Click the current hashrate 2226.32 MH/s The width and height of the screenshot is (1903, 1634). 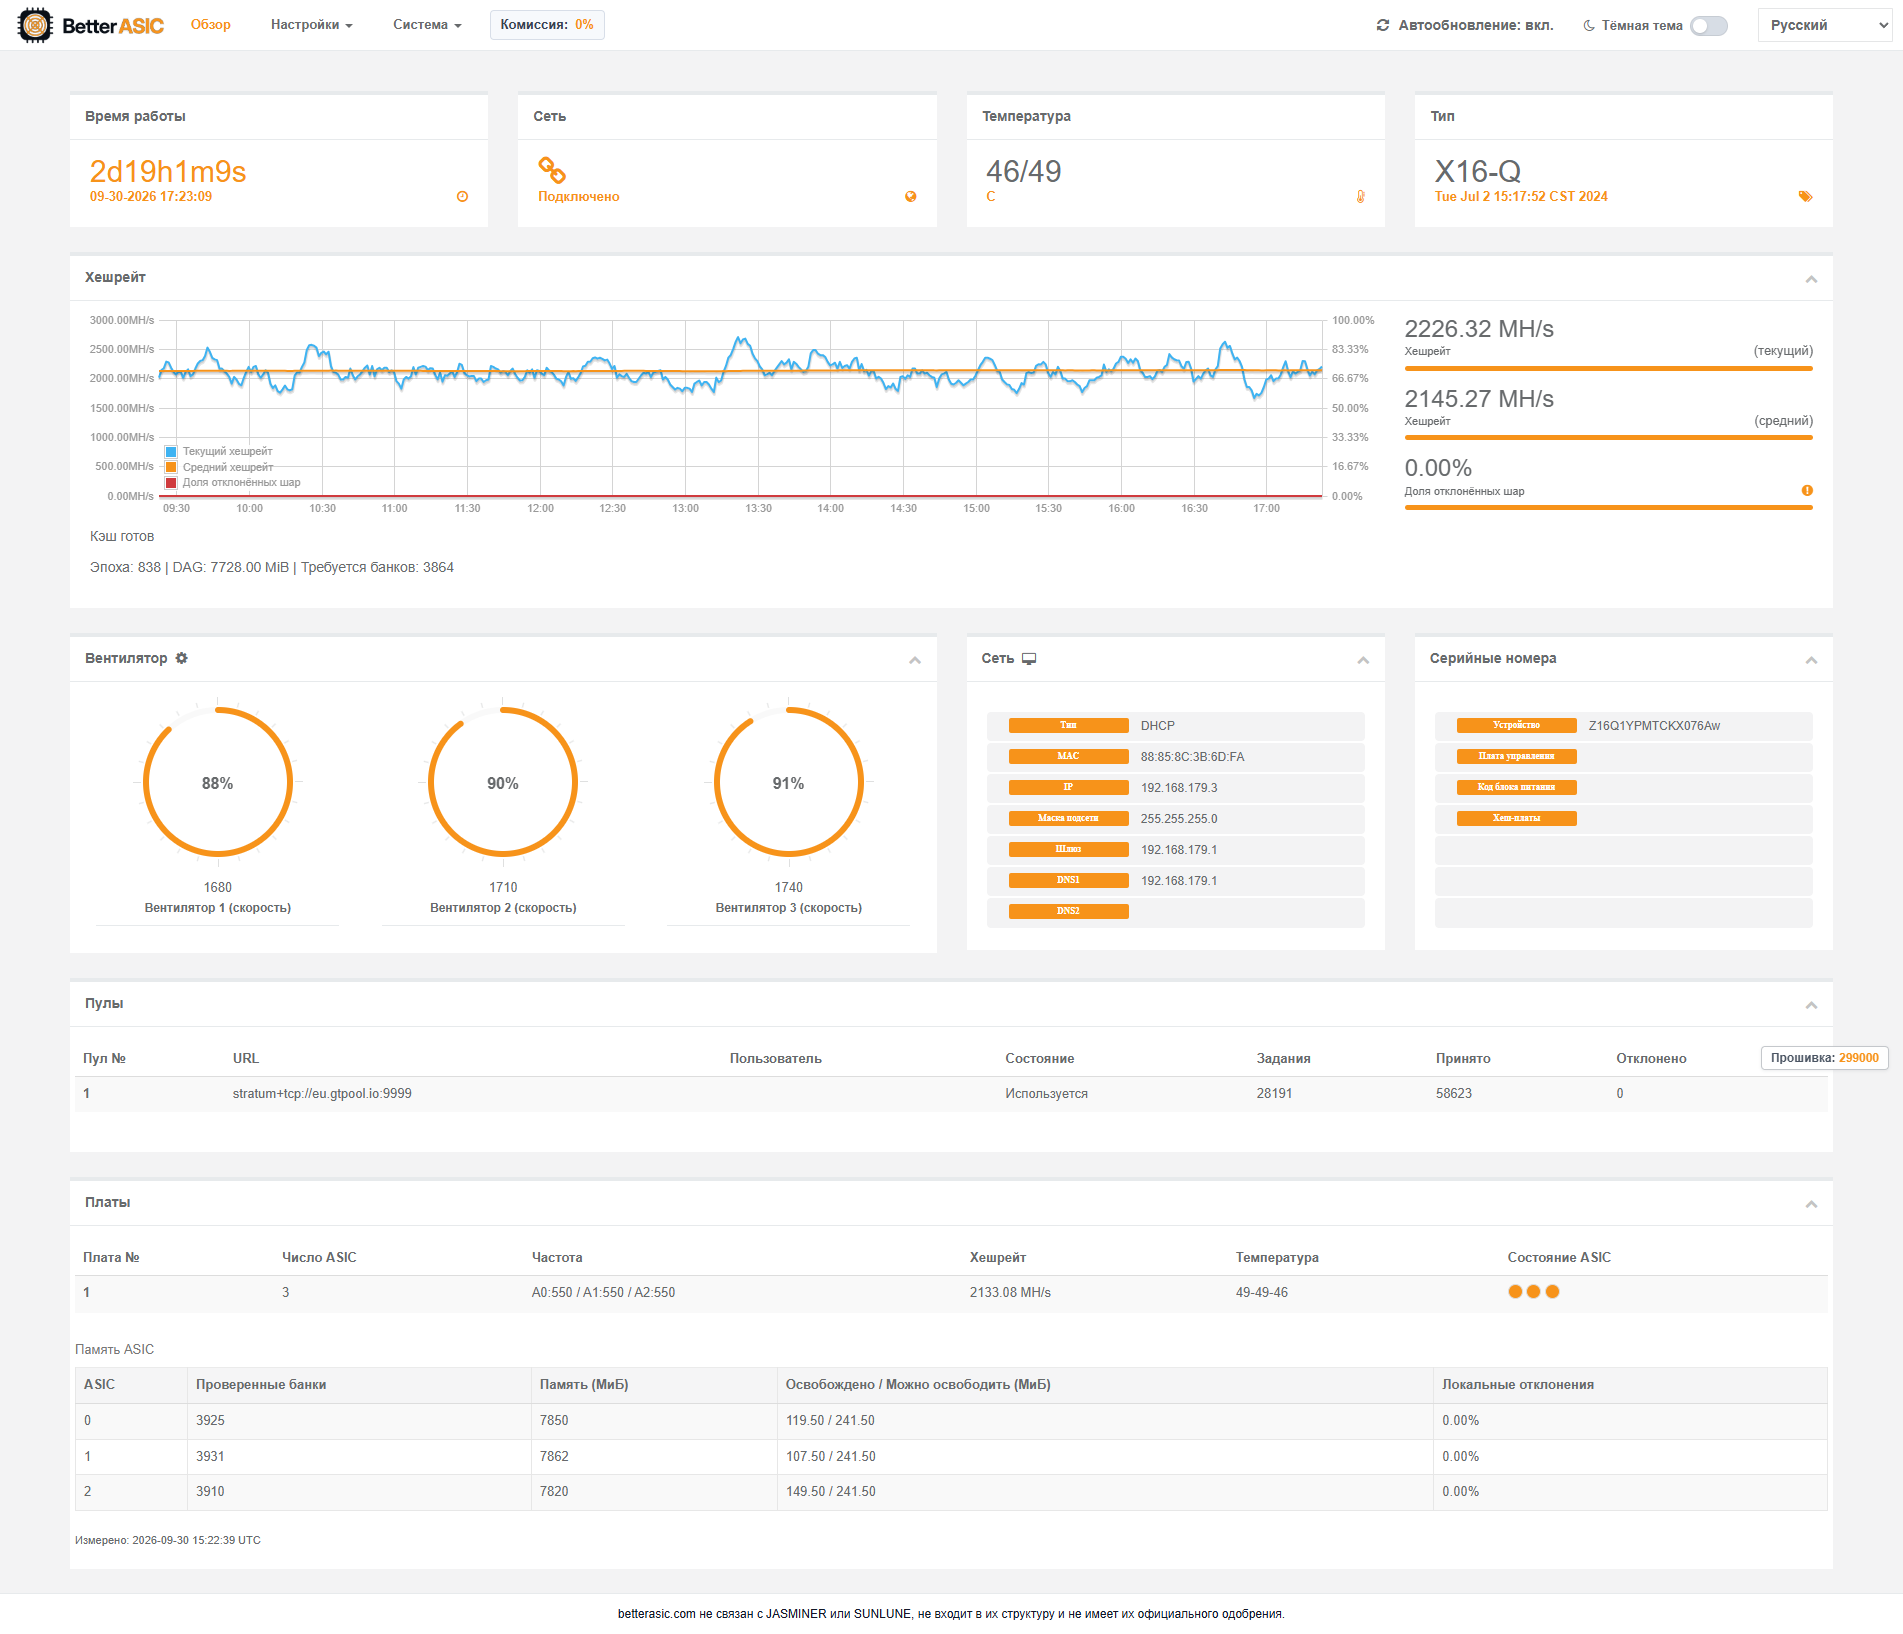coord(1479,329)
